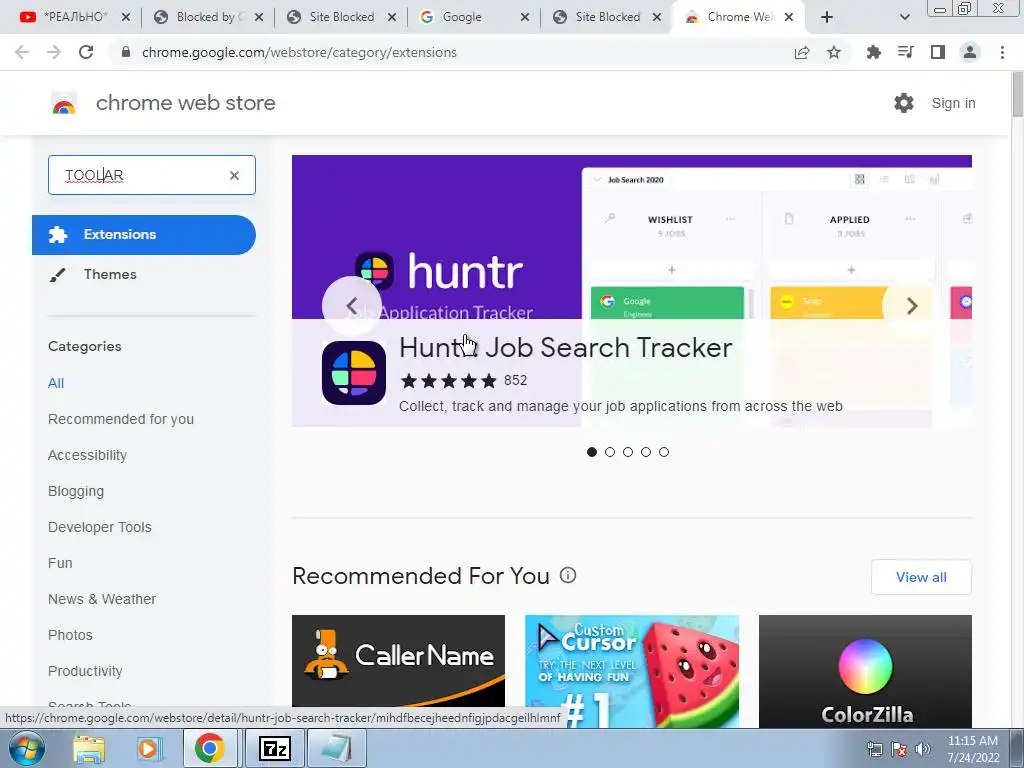Toggle the side panel icon
The image size is (1024, 768).
(x=938, y=52)
